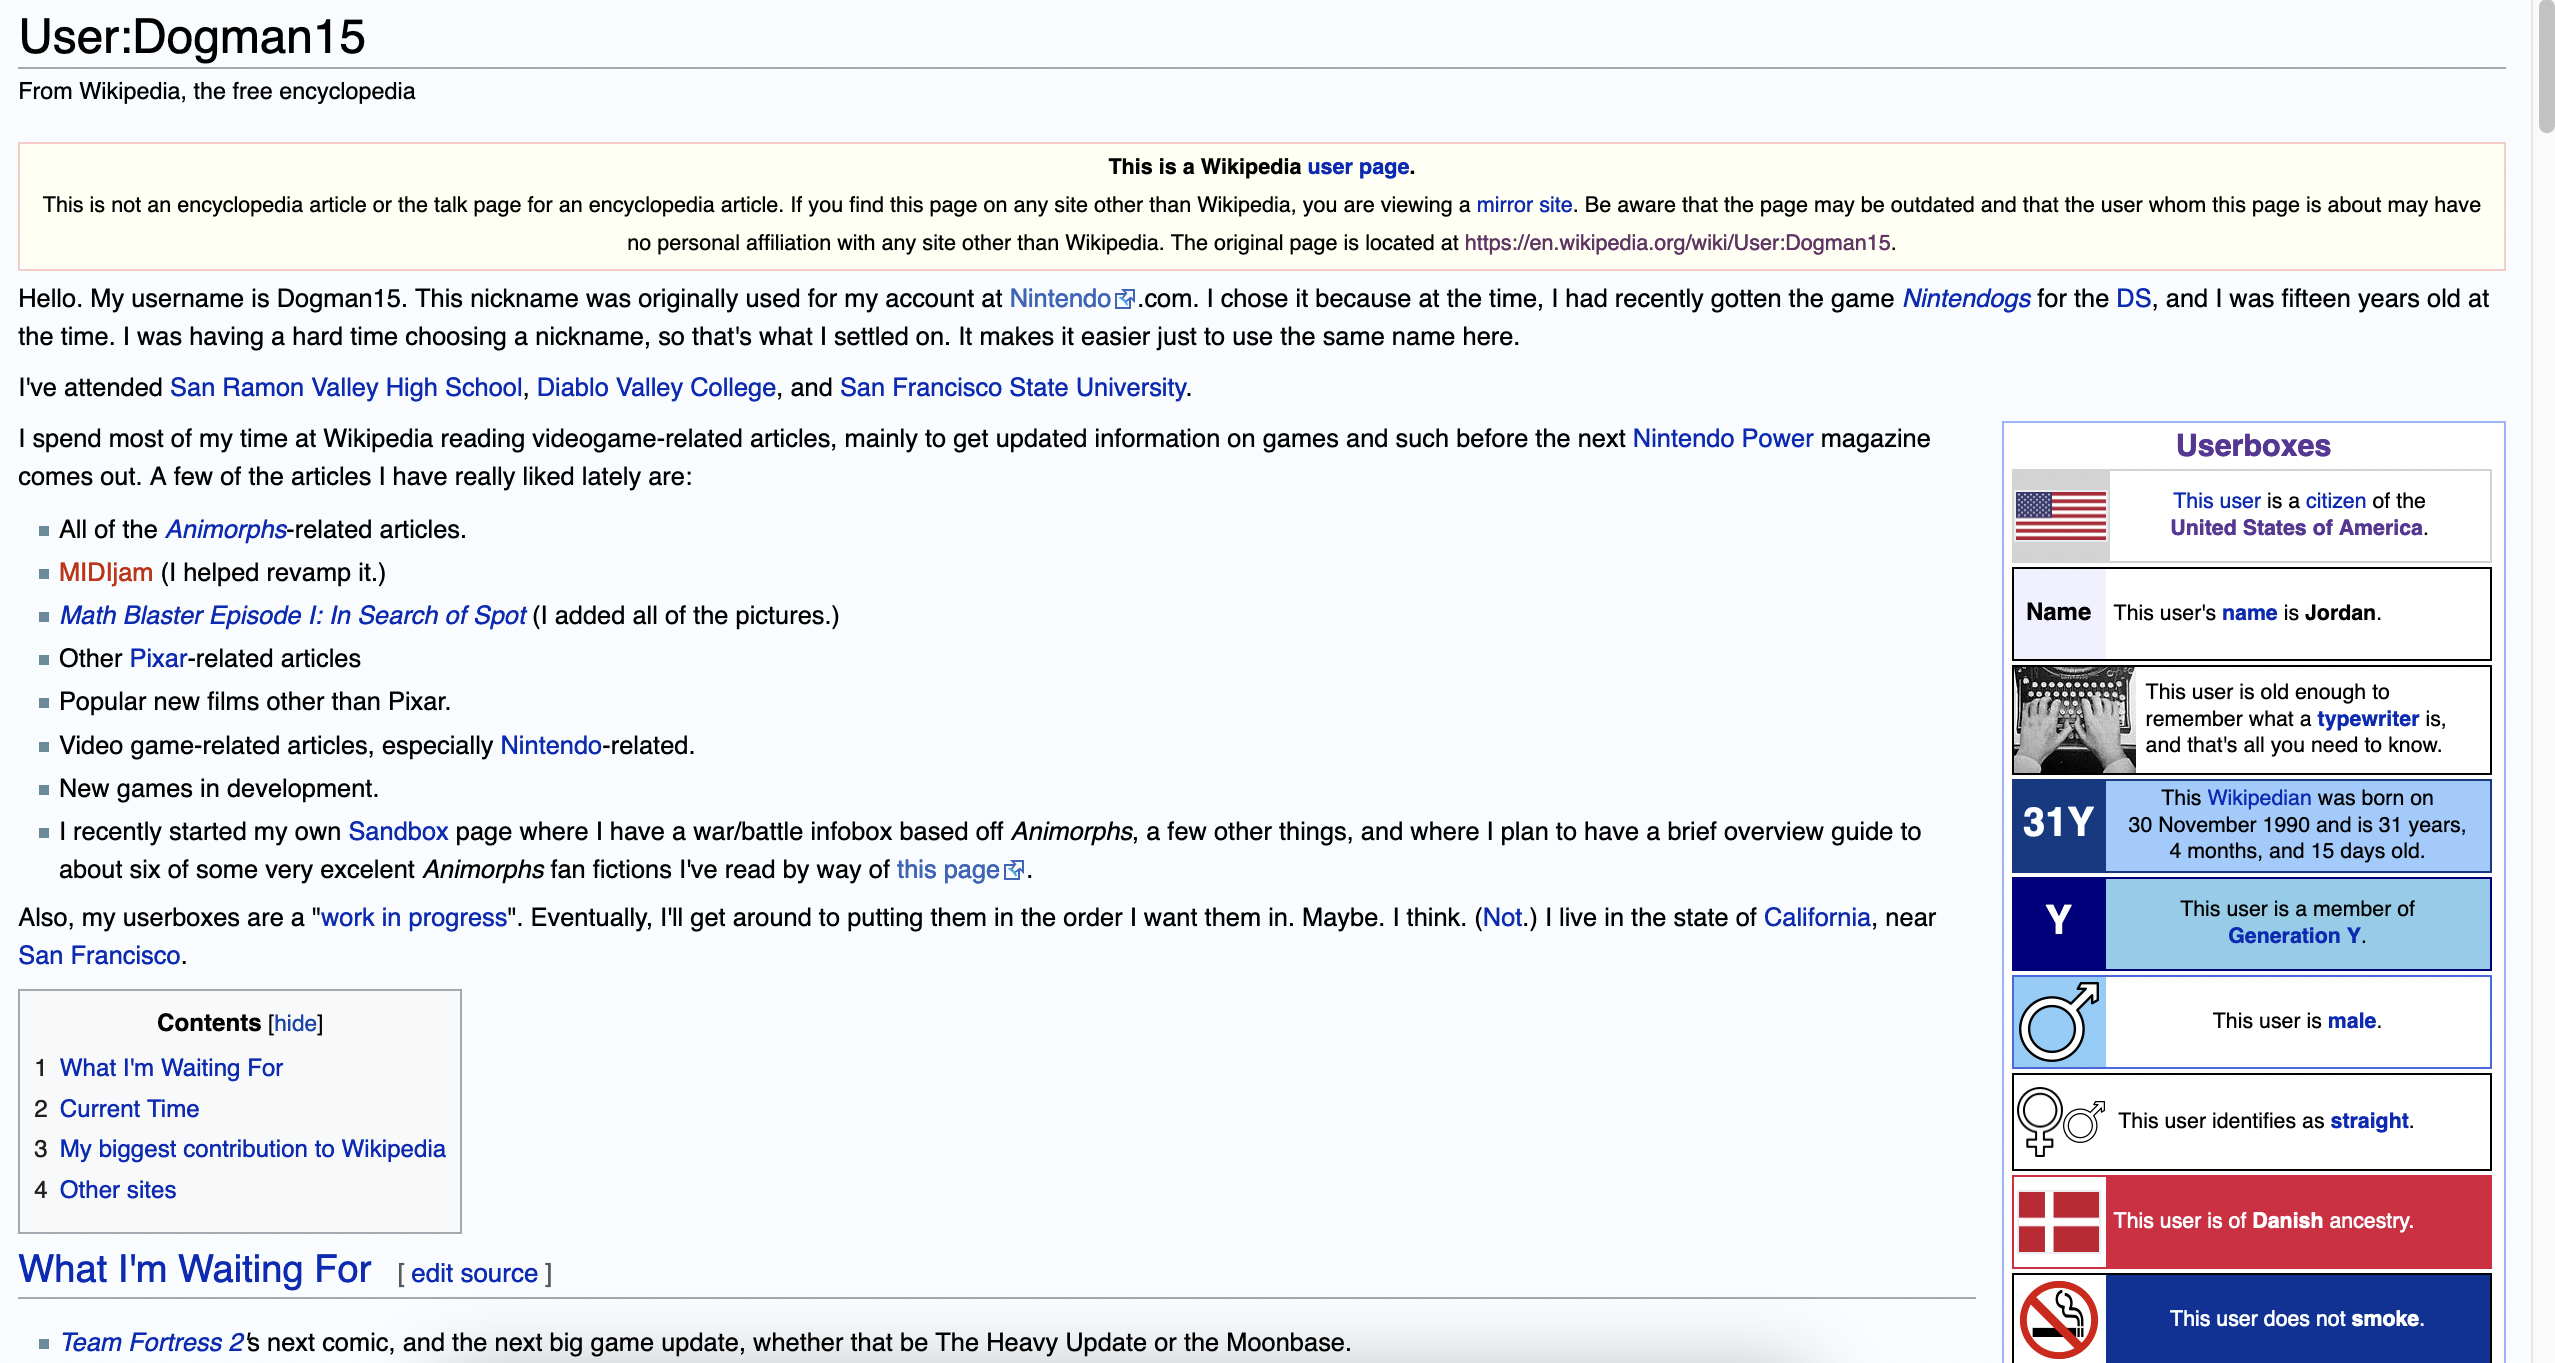This screenshot has height=1363, width=2555.
Task: Click the Generation Y letter badge
Action: click(x=2059, y=923)
